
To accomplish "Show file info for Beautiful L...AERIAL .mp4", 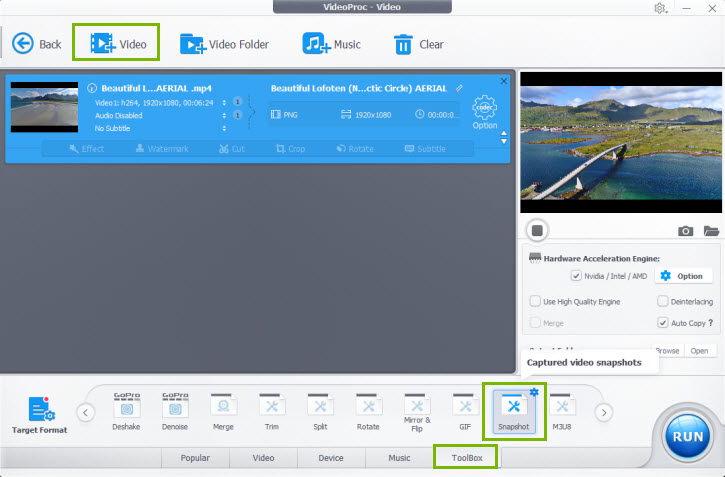I will pos(92,88).
